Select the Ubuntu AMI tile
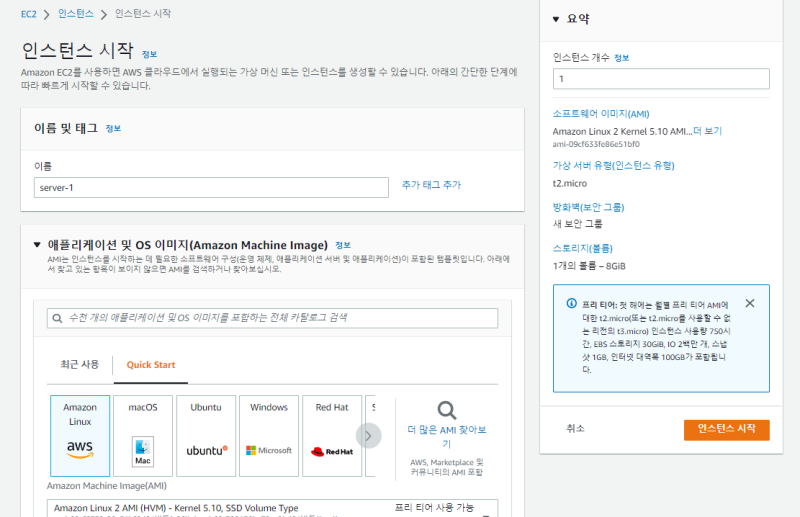Viewport: 800px width, 517px height. pos(206,435)
